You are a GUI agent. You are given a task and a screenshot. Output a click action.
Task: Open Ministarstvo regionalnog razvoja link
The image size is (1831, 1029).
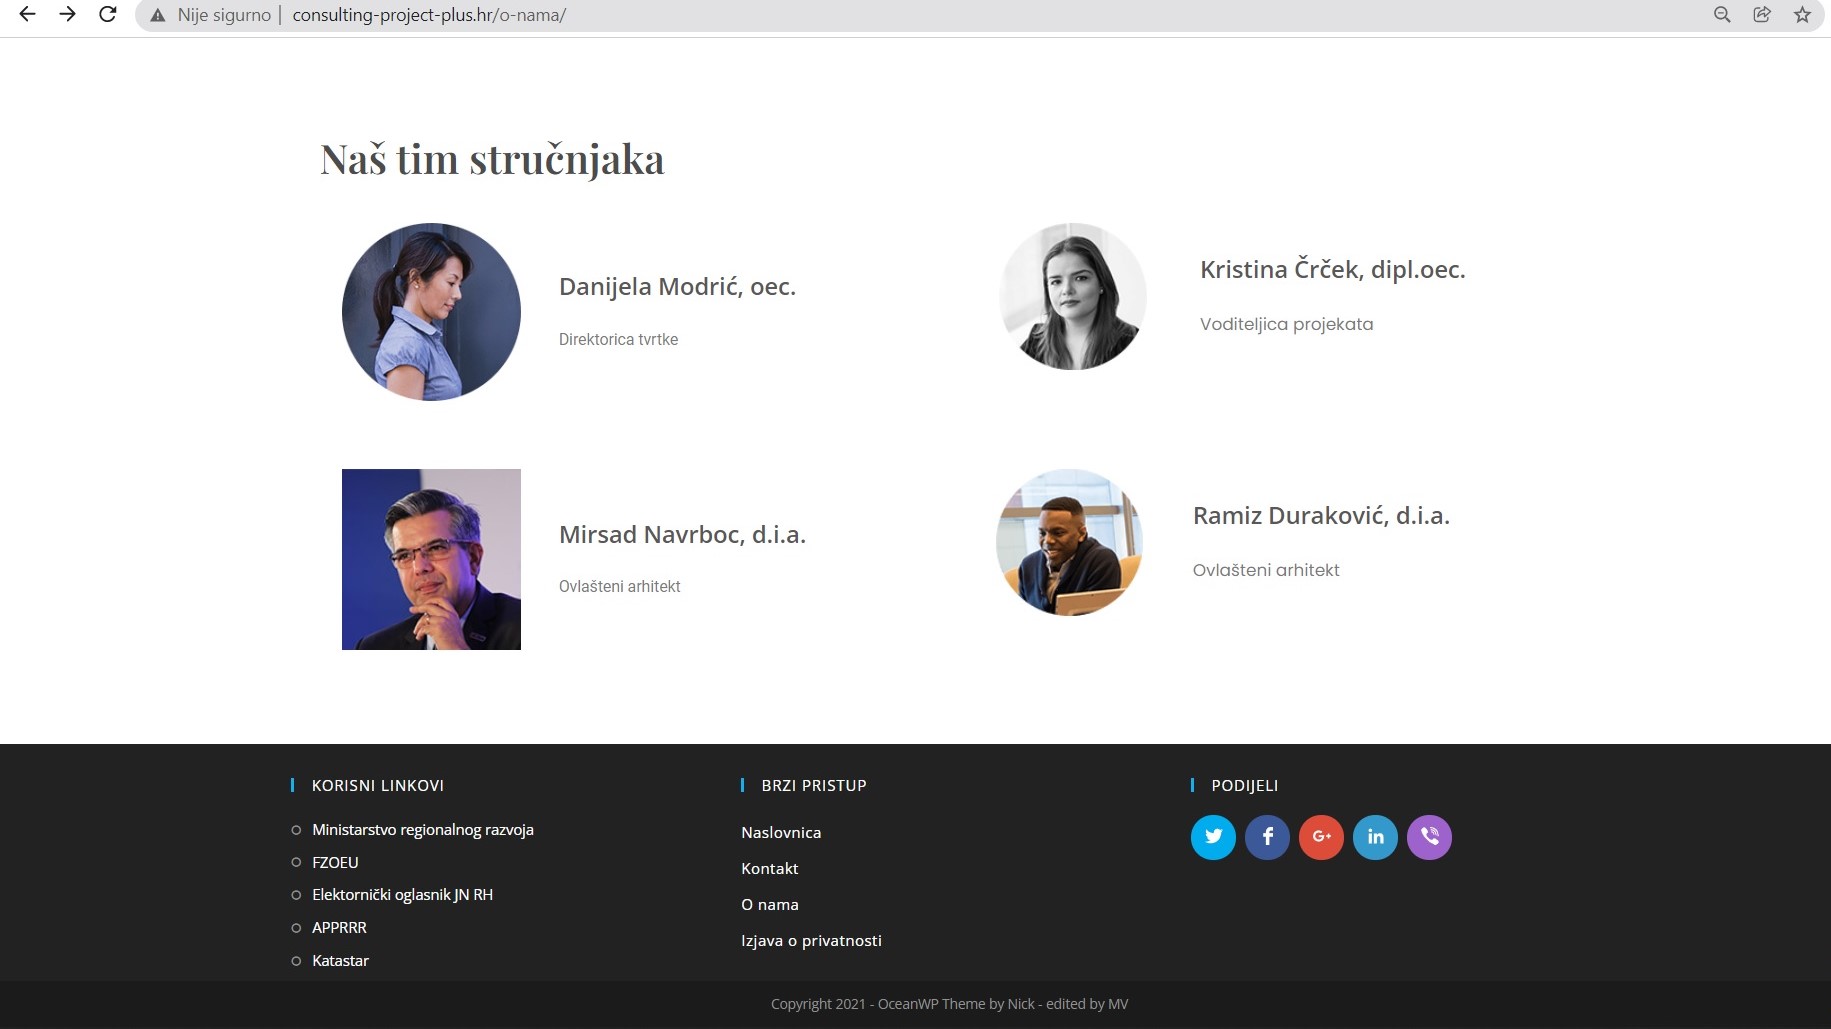pos(422,830)
